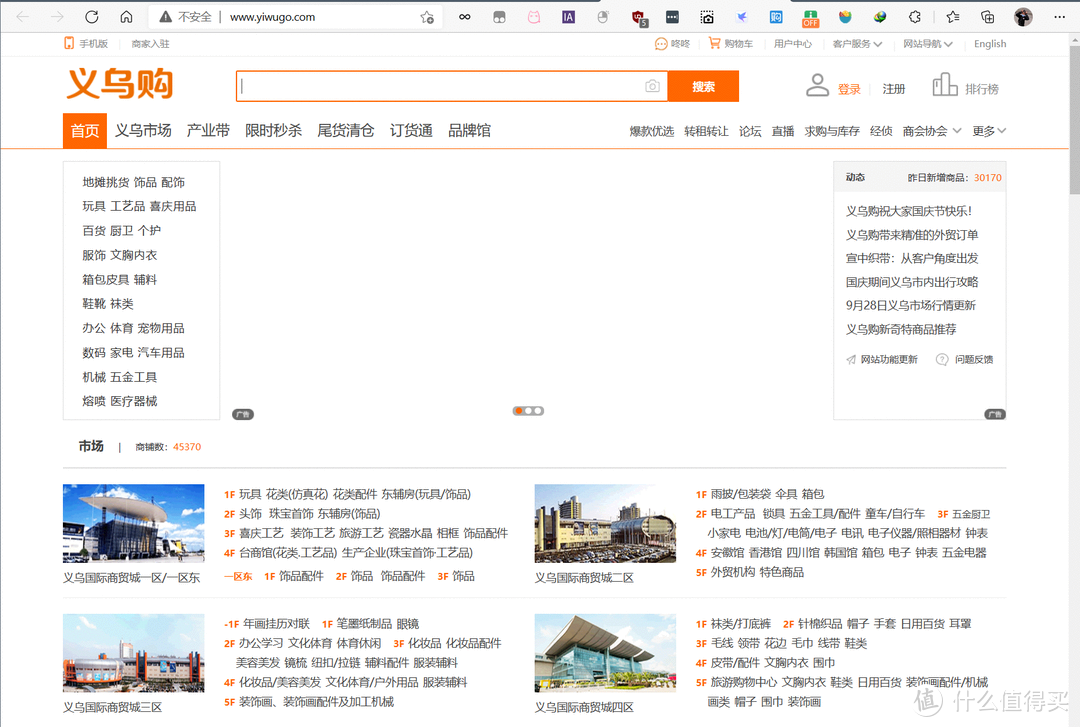Open the IA browser extension icon

pos(568,17)
